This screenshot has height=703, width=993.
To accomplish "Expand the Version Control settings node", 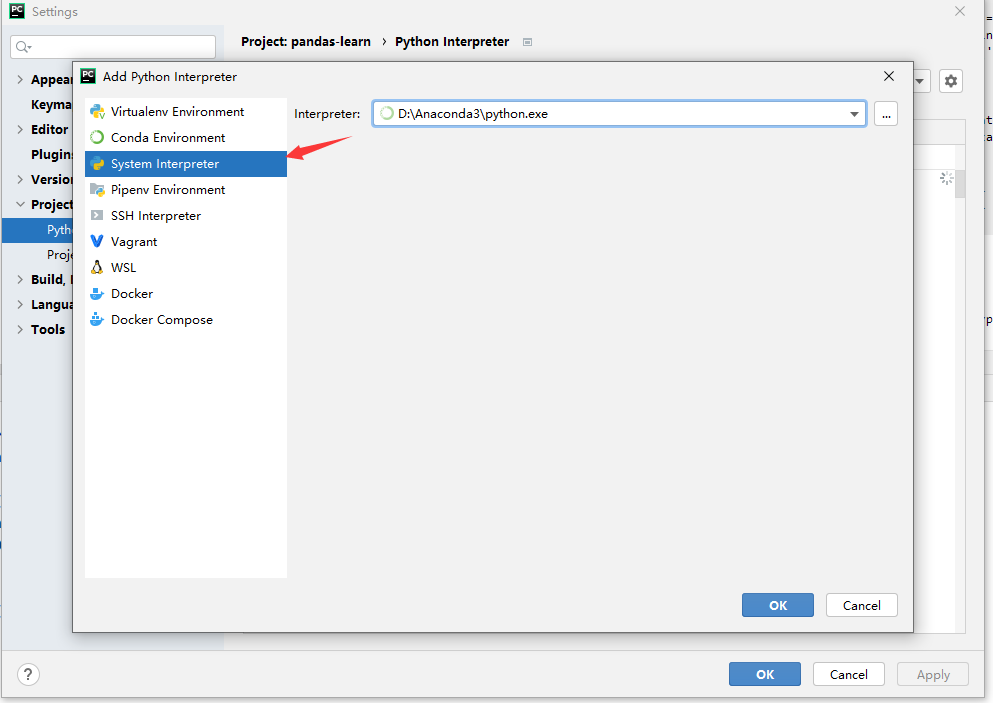I will point(20,179).
